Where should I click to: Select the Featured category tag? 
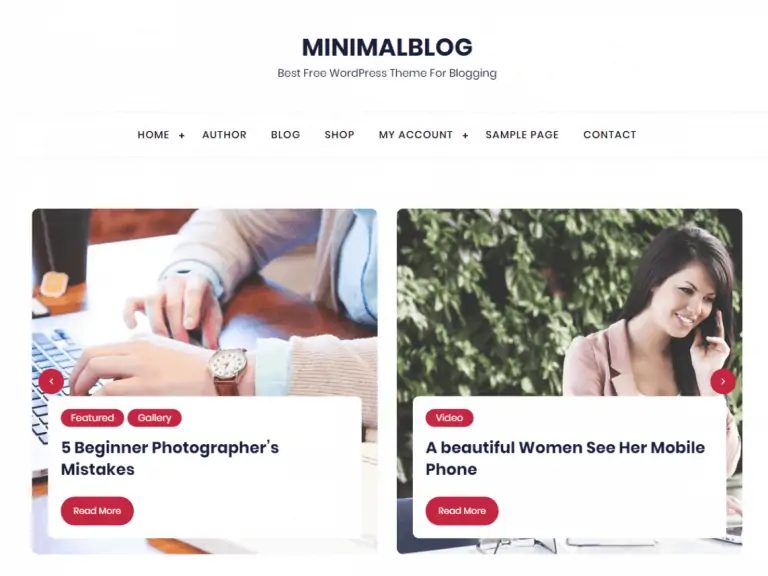point(92,418)
